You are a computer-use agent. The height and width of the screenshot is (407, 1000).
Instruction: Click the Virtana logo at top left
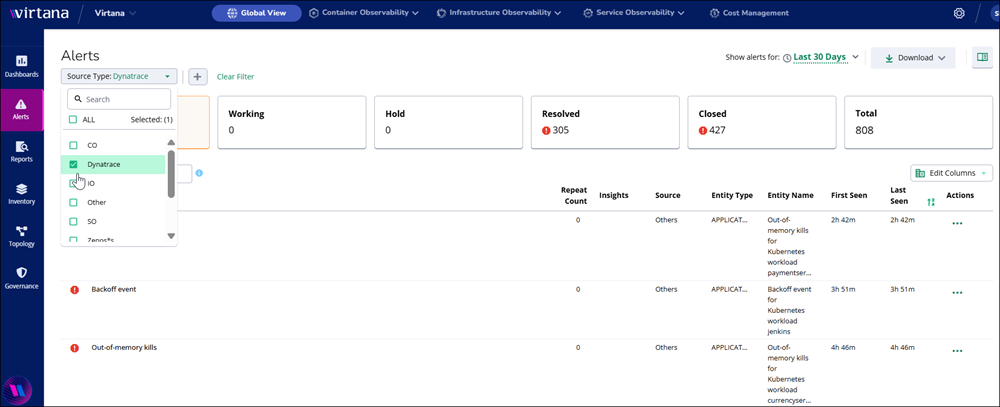[x=38, y=13]
